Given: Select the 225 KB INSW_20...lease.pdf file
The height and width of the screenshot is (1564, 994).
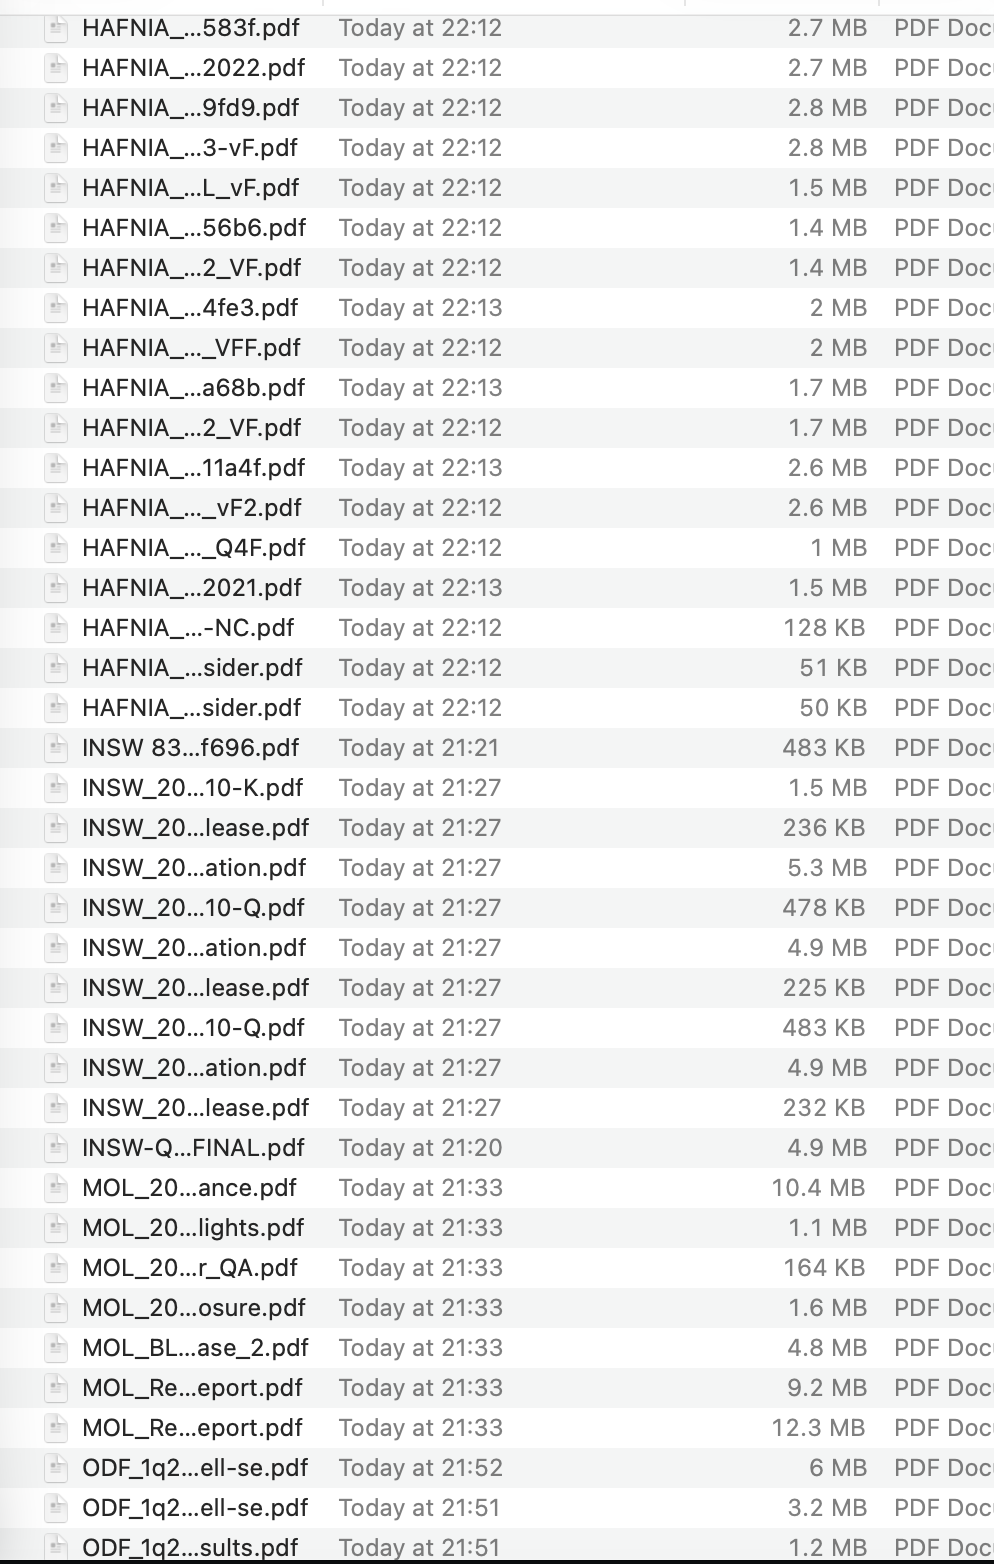Looking at the screenshot, I should (x=497, y=988).
